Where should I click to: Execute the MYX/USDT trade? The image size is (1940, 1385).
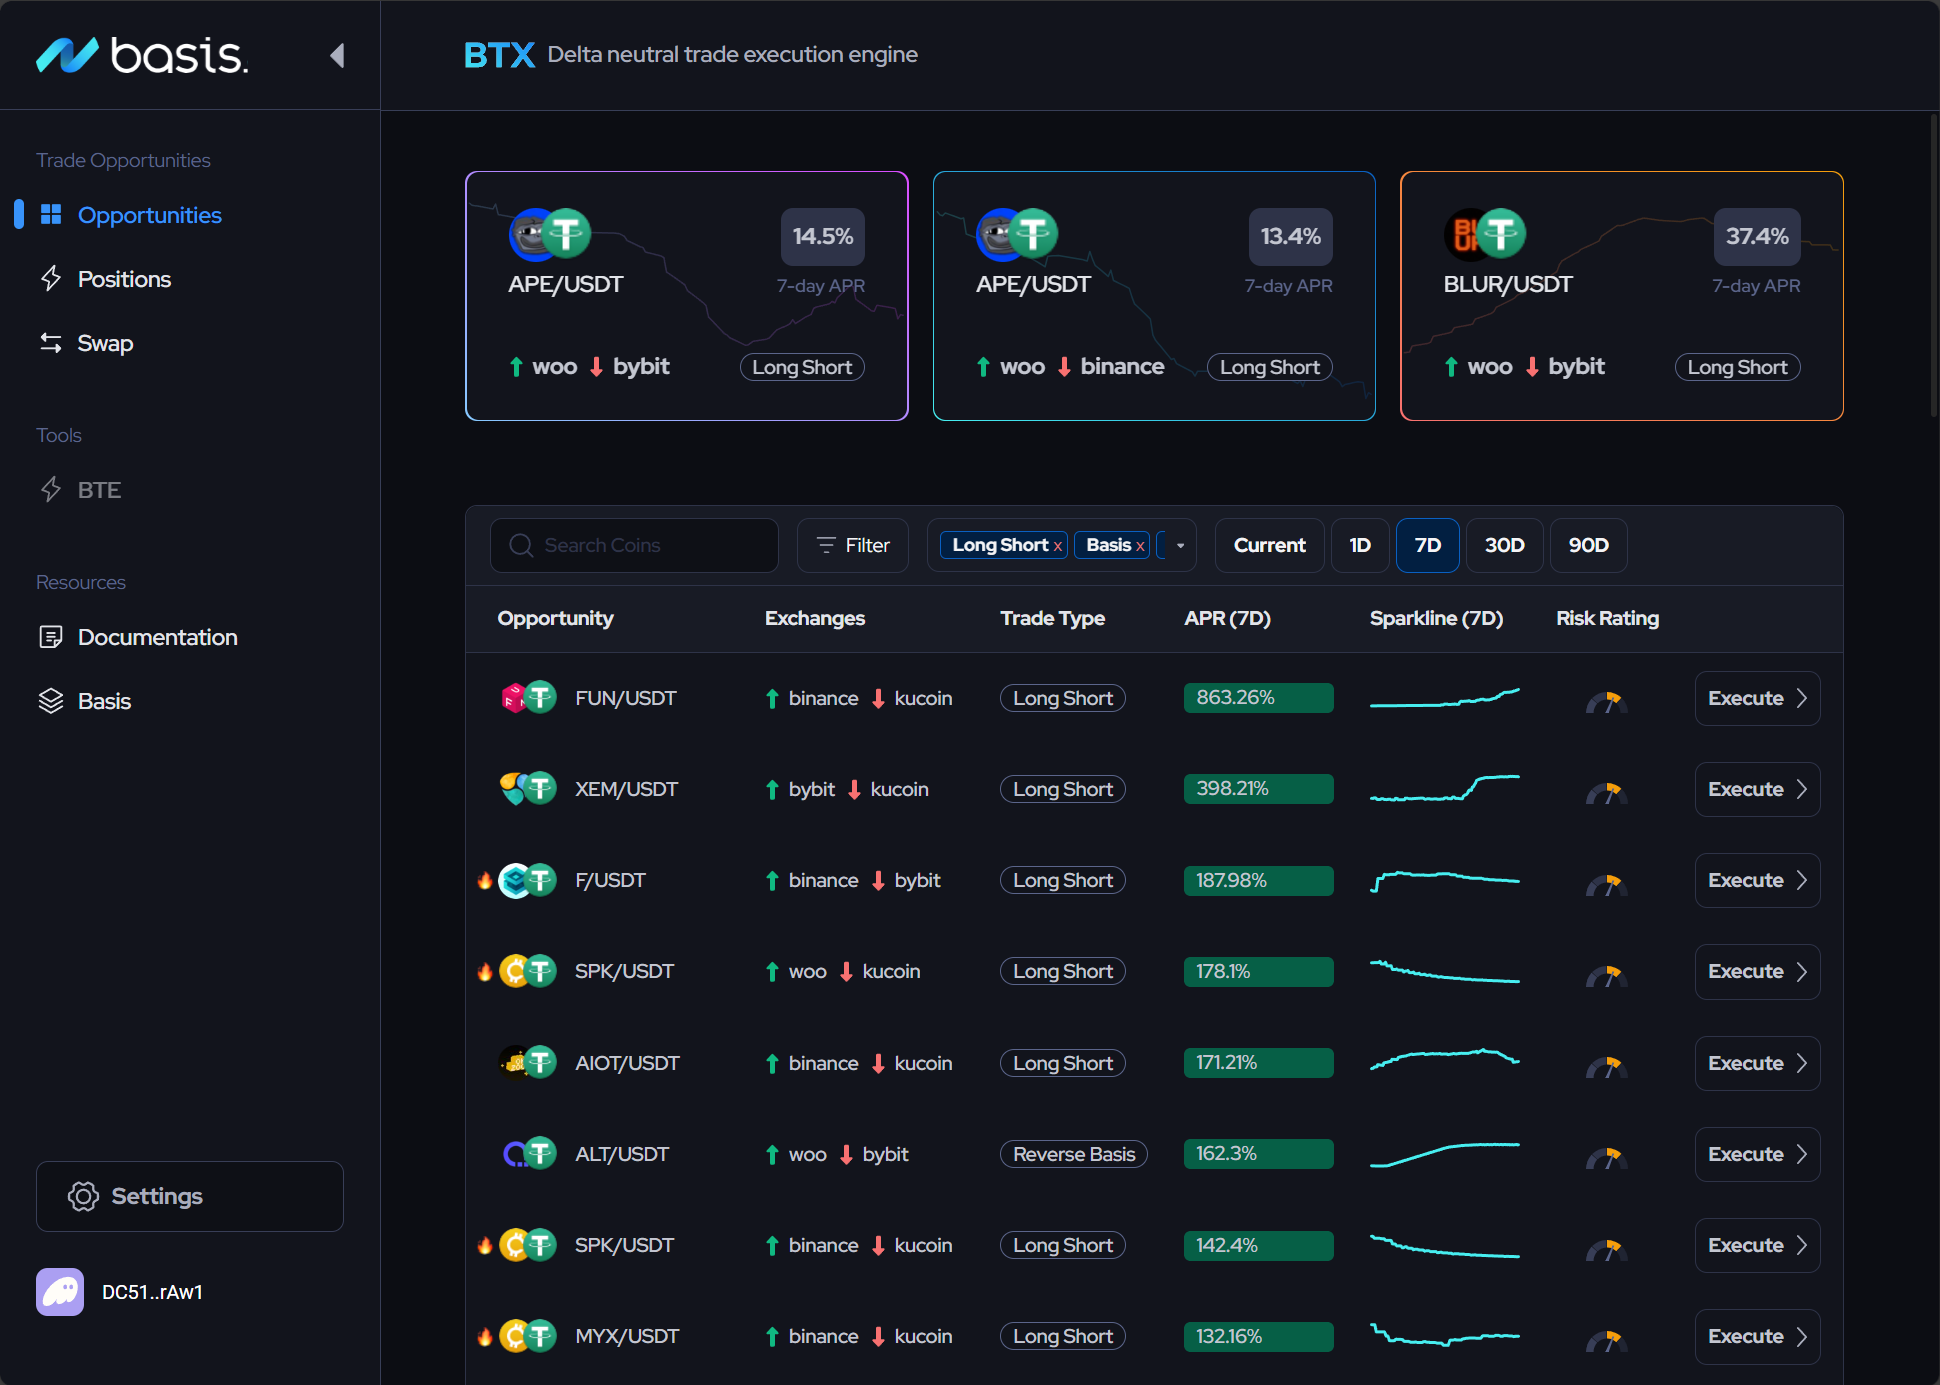[x=1758, y=1336]
